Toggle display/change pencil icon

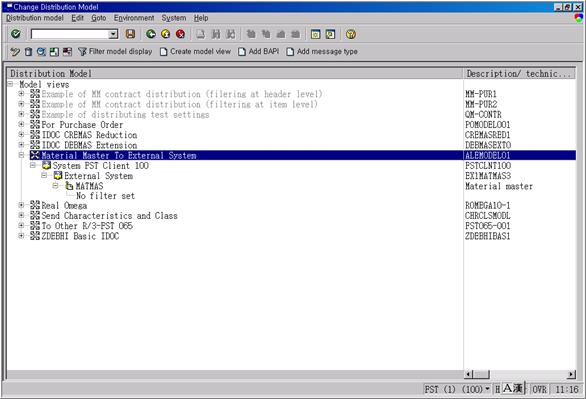(15, 52)
